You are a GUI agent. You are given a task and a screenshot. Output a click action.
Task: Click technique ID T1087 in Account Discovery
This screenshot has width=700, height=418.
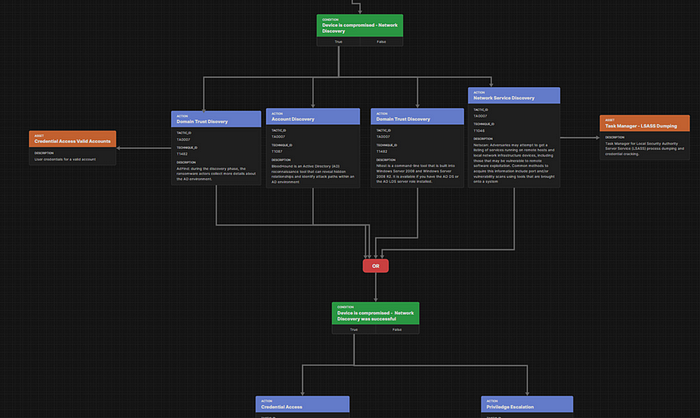[277, 151]
